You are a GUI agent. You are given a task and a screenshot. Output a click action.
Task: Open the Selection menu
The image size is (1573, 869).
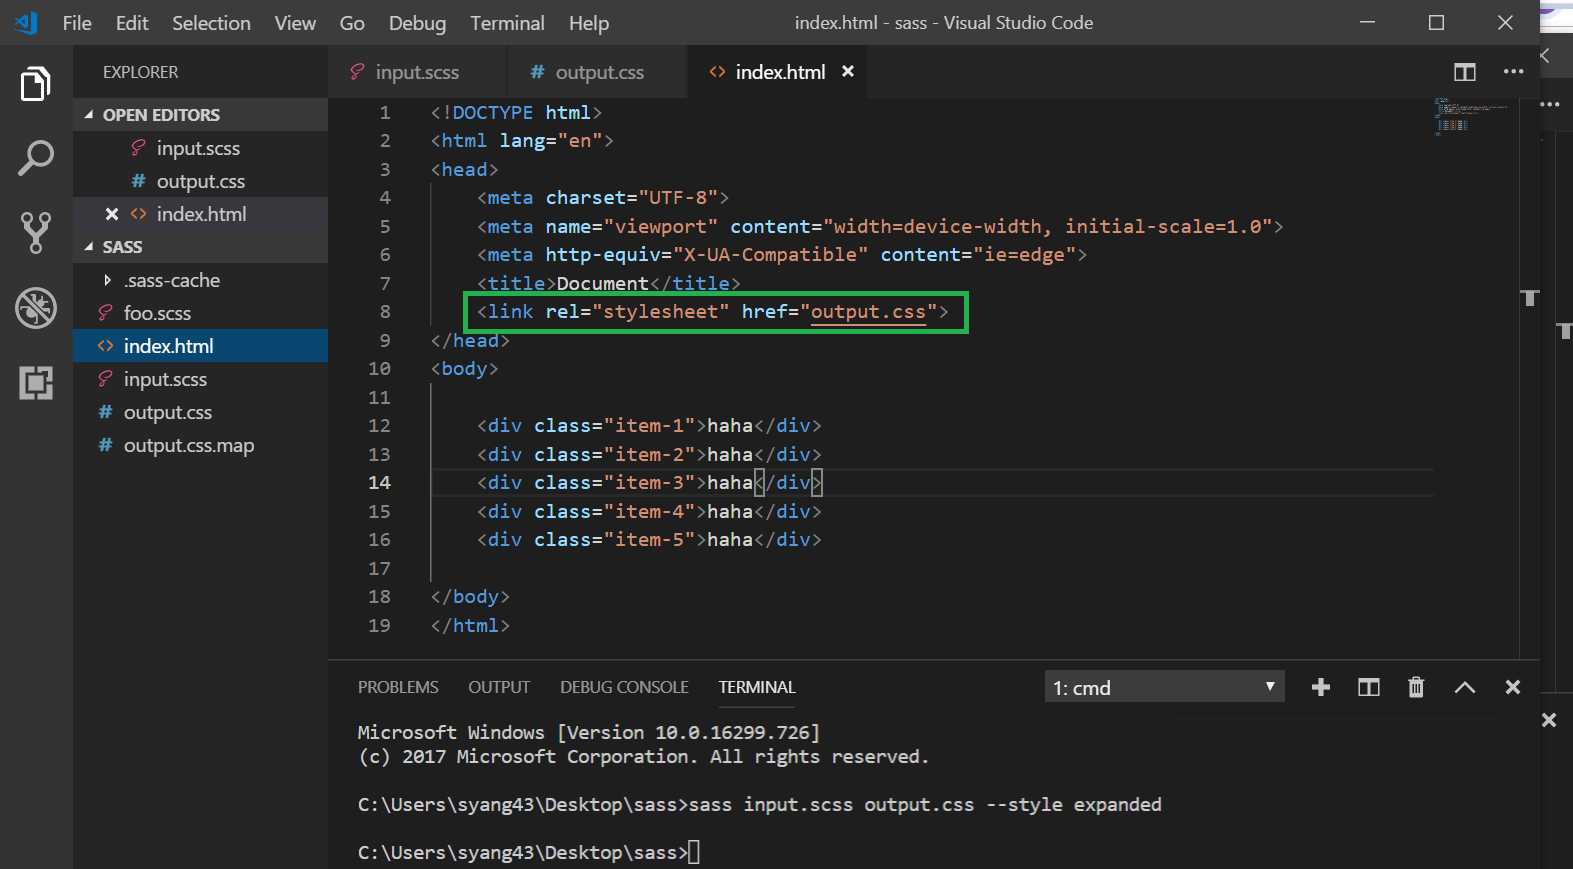(x=211, y=22)
